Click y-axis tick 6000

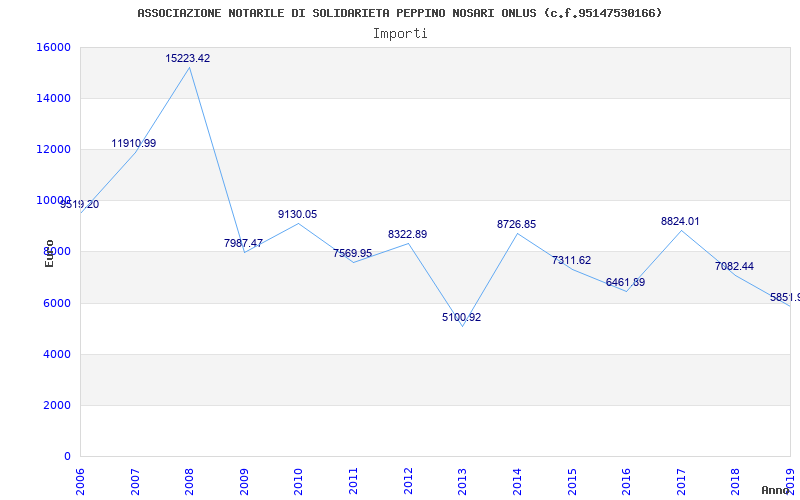(56, 303)
